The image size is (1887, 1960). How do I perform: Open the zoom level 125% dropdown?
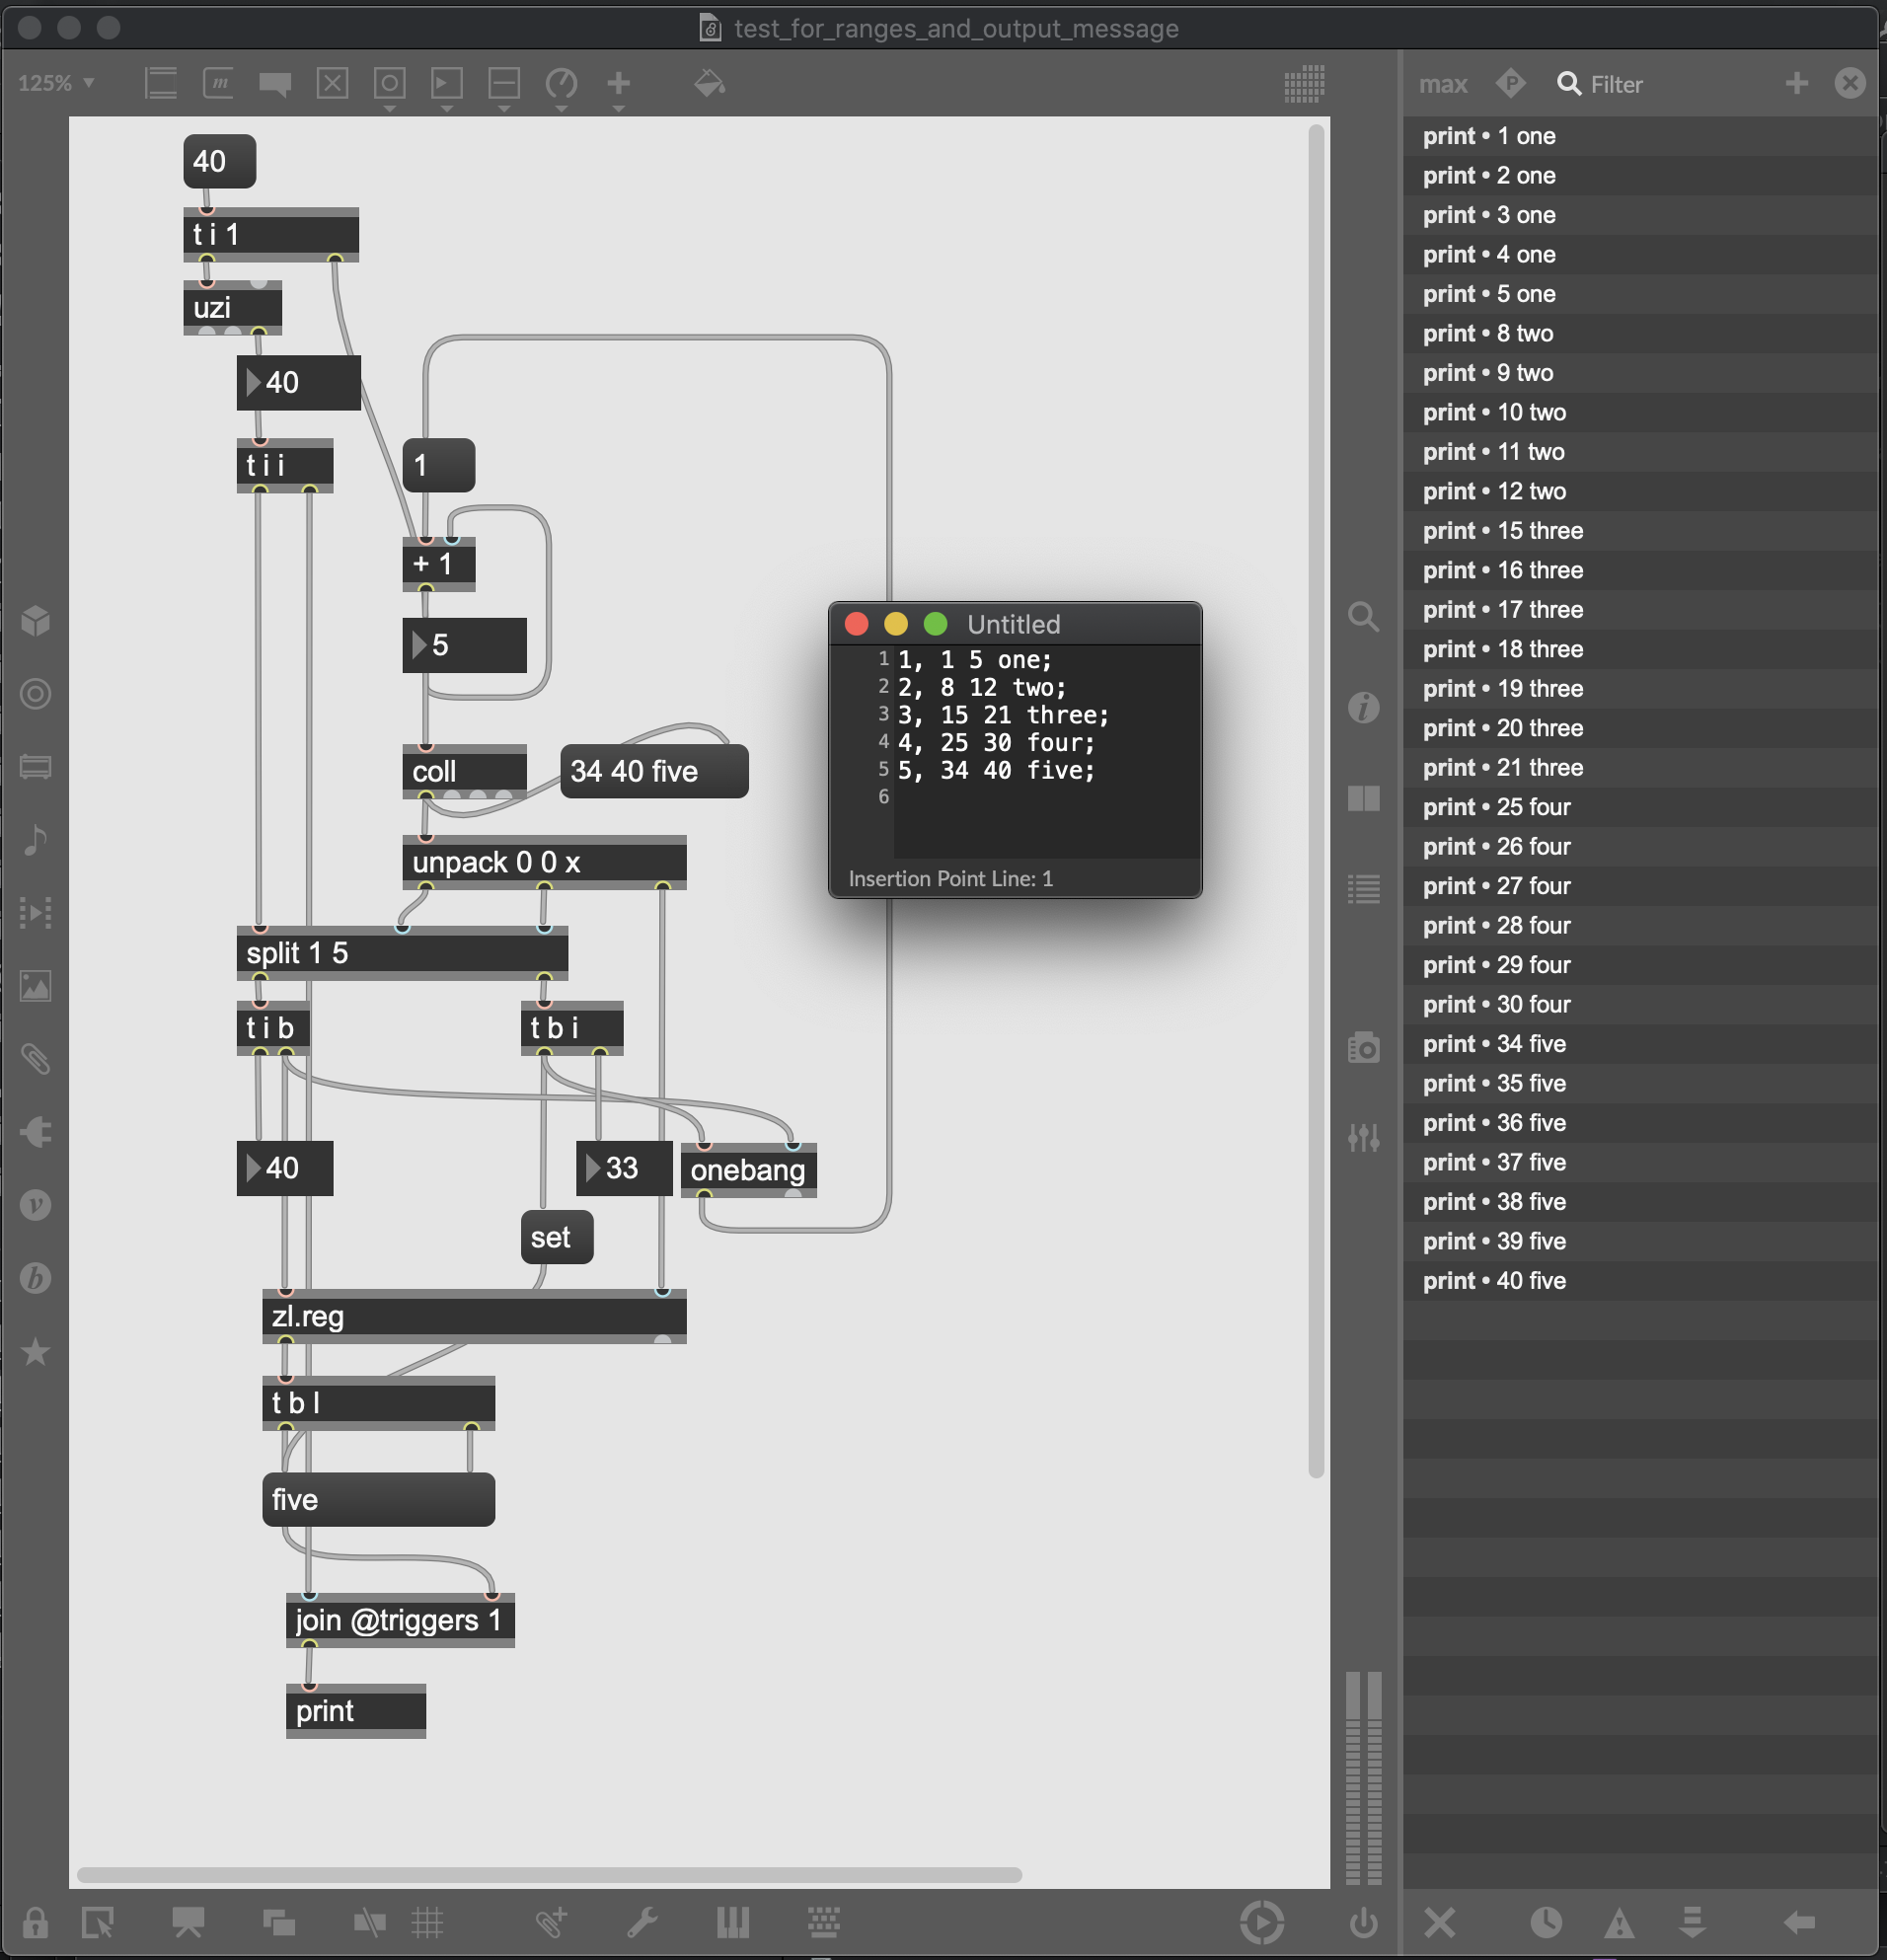(56, 83)
